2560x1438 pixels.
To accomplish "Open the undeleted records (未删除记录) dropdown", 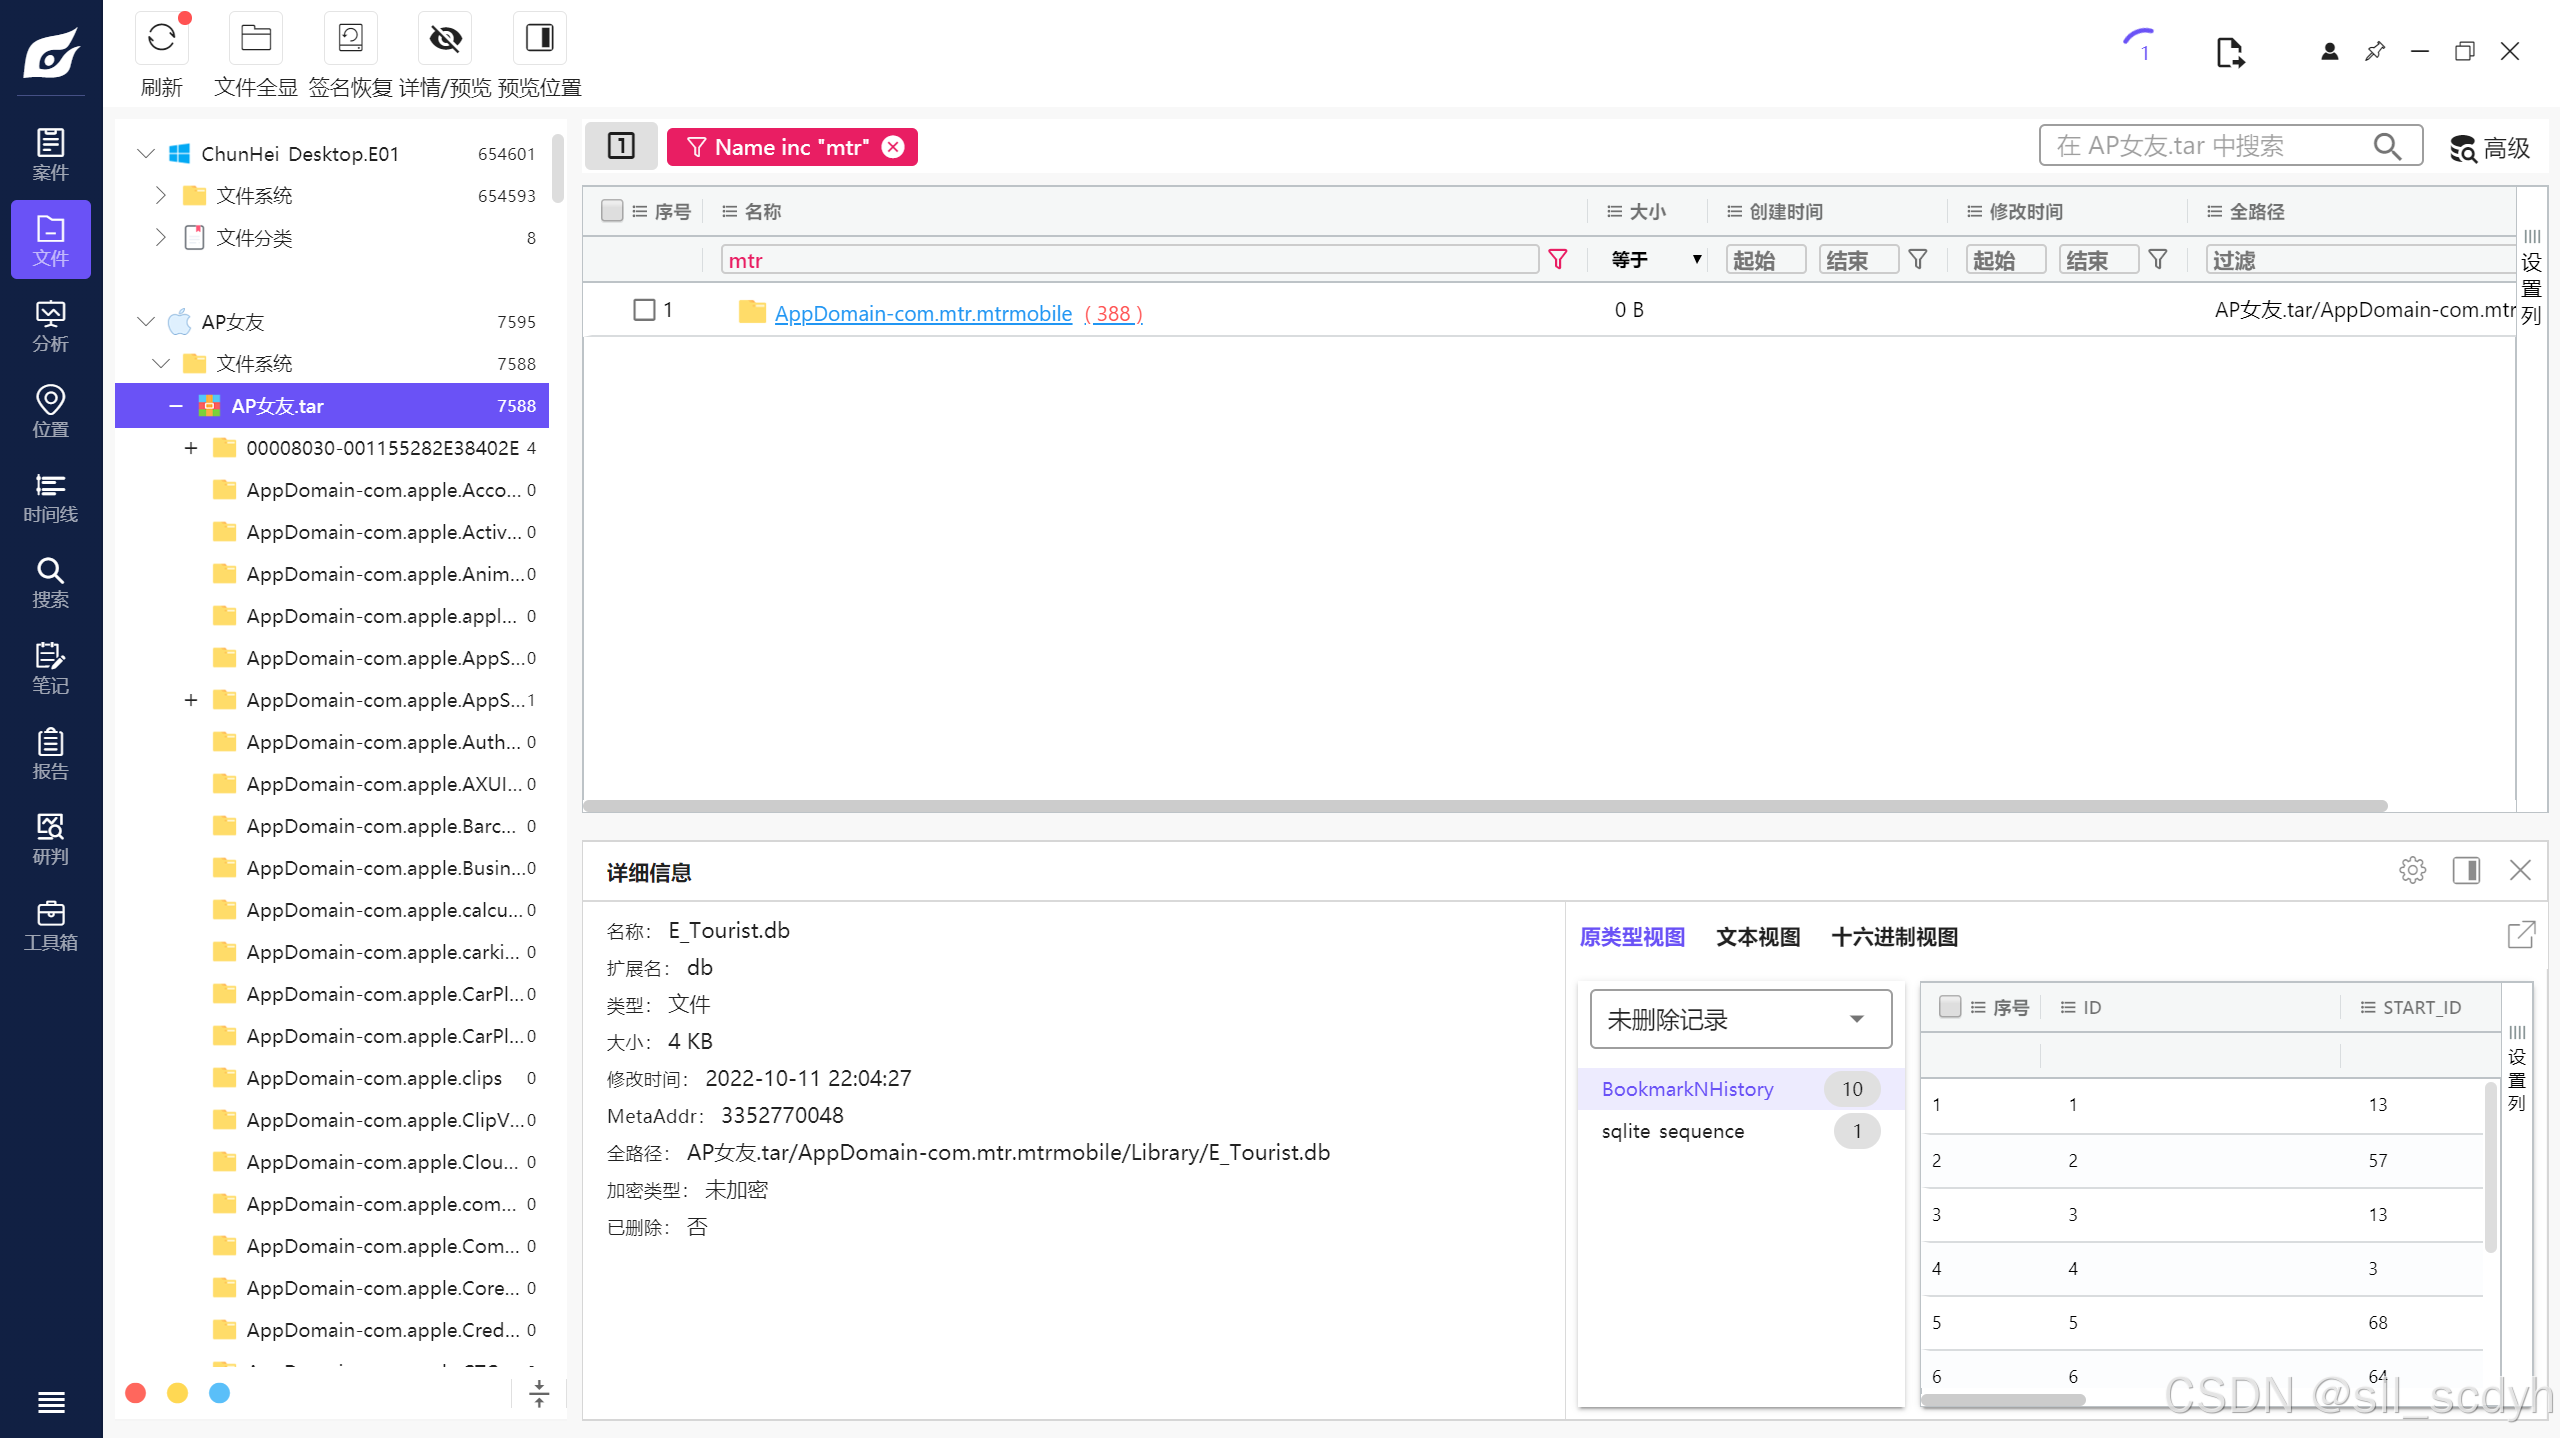I will click(1740, 1019).
